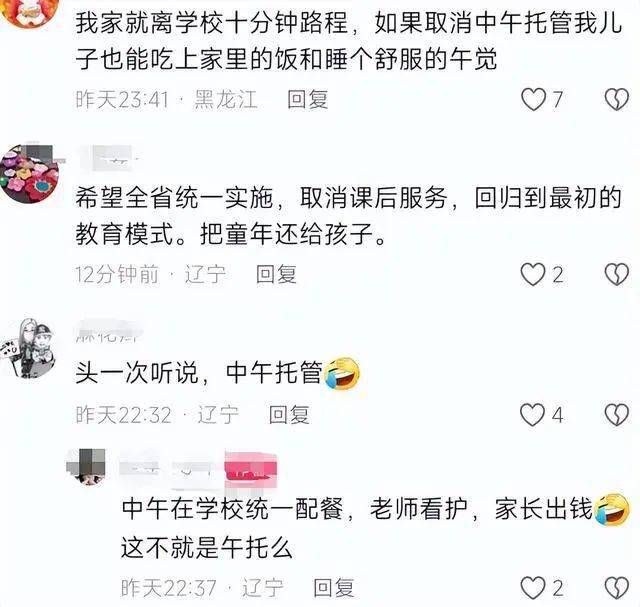Dislike the 头一次听说 中午托管 comment
Viewport: 640px width, 607px height.
[617, 415]
